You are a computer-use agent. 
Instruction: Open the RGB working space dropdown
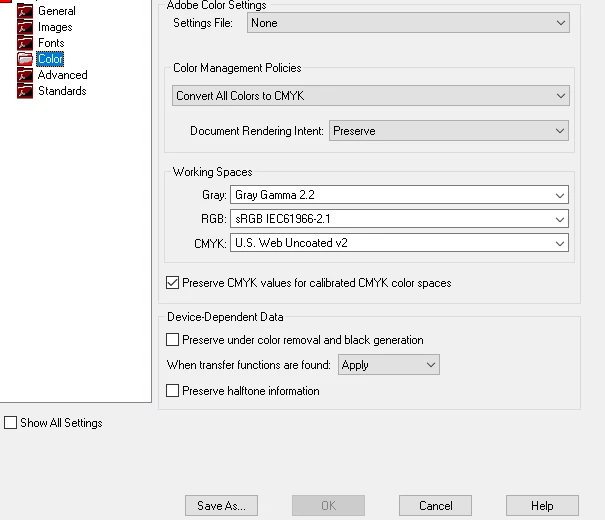399,219
